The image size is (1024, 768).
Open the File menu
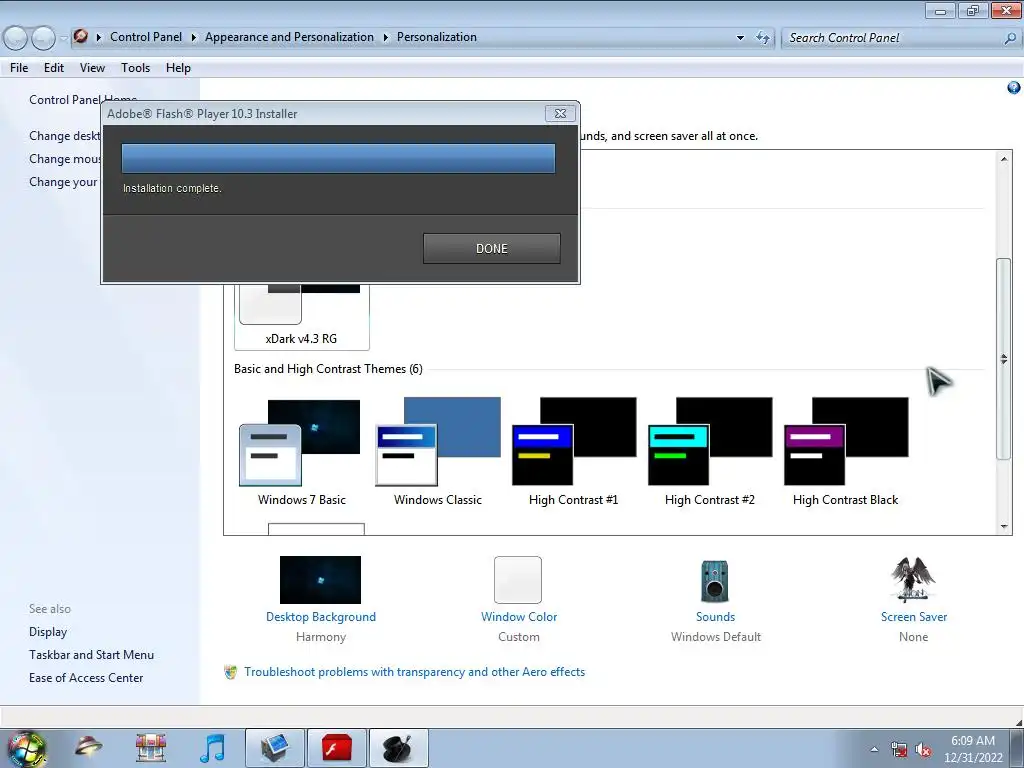(19, 68)
